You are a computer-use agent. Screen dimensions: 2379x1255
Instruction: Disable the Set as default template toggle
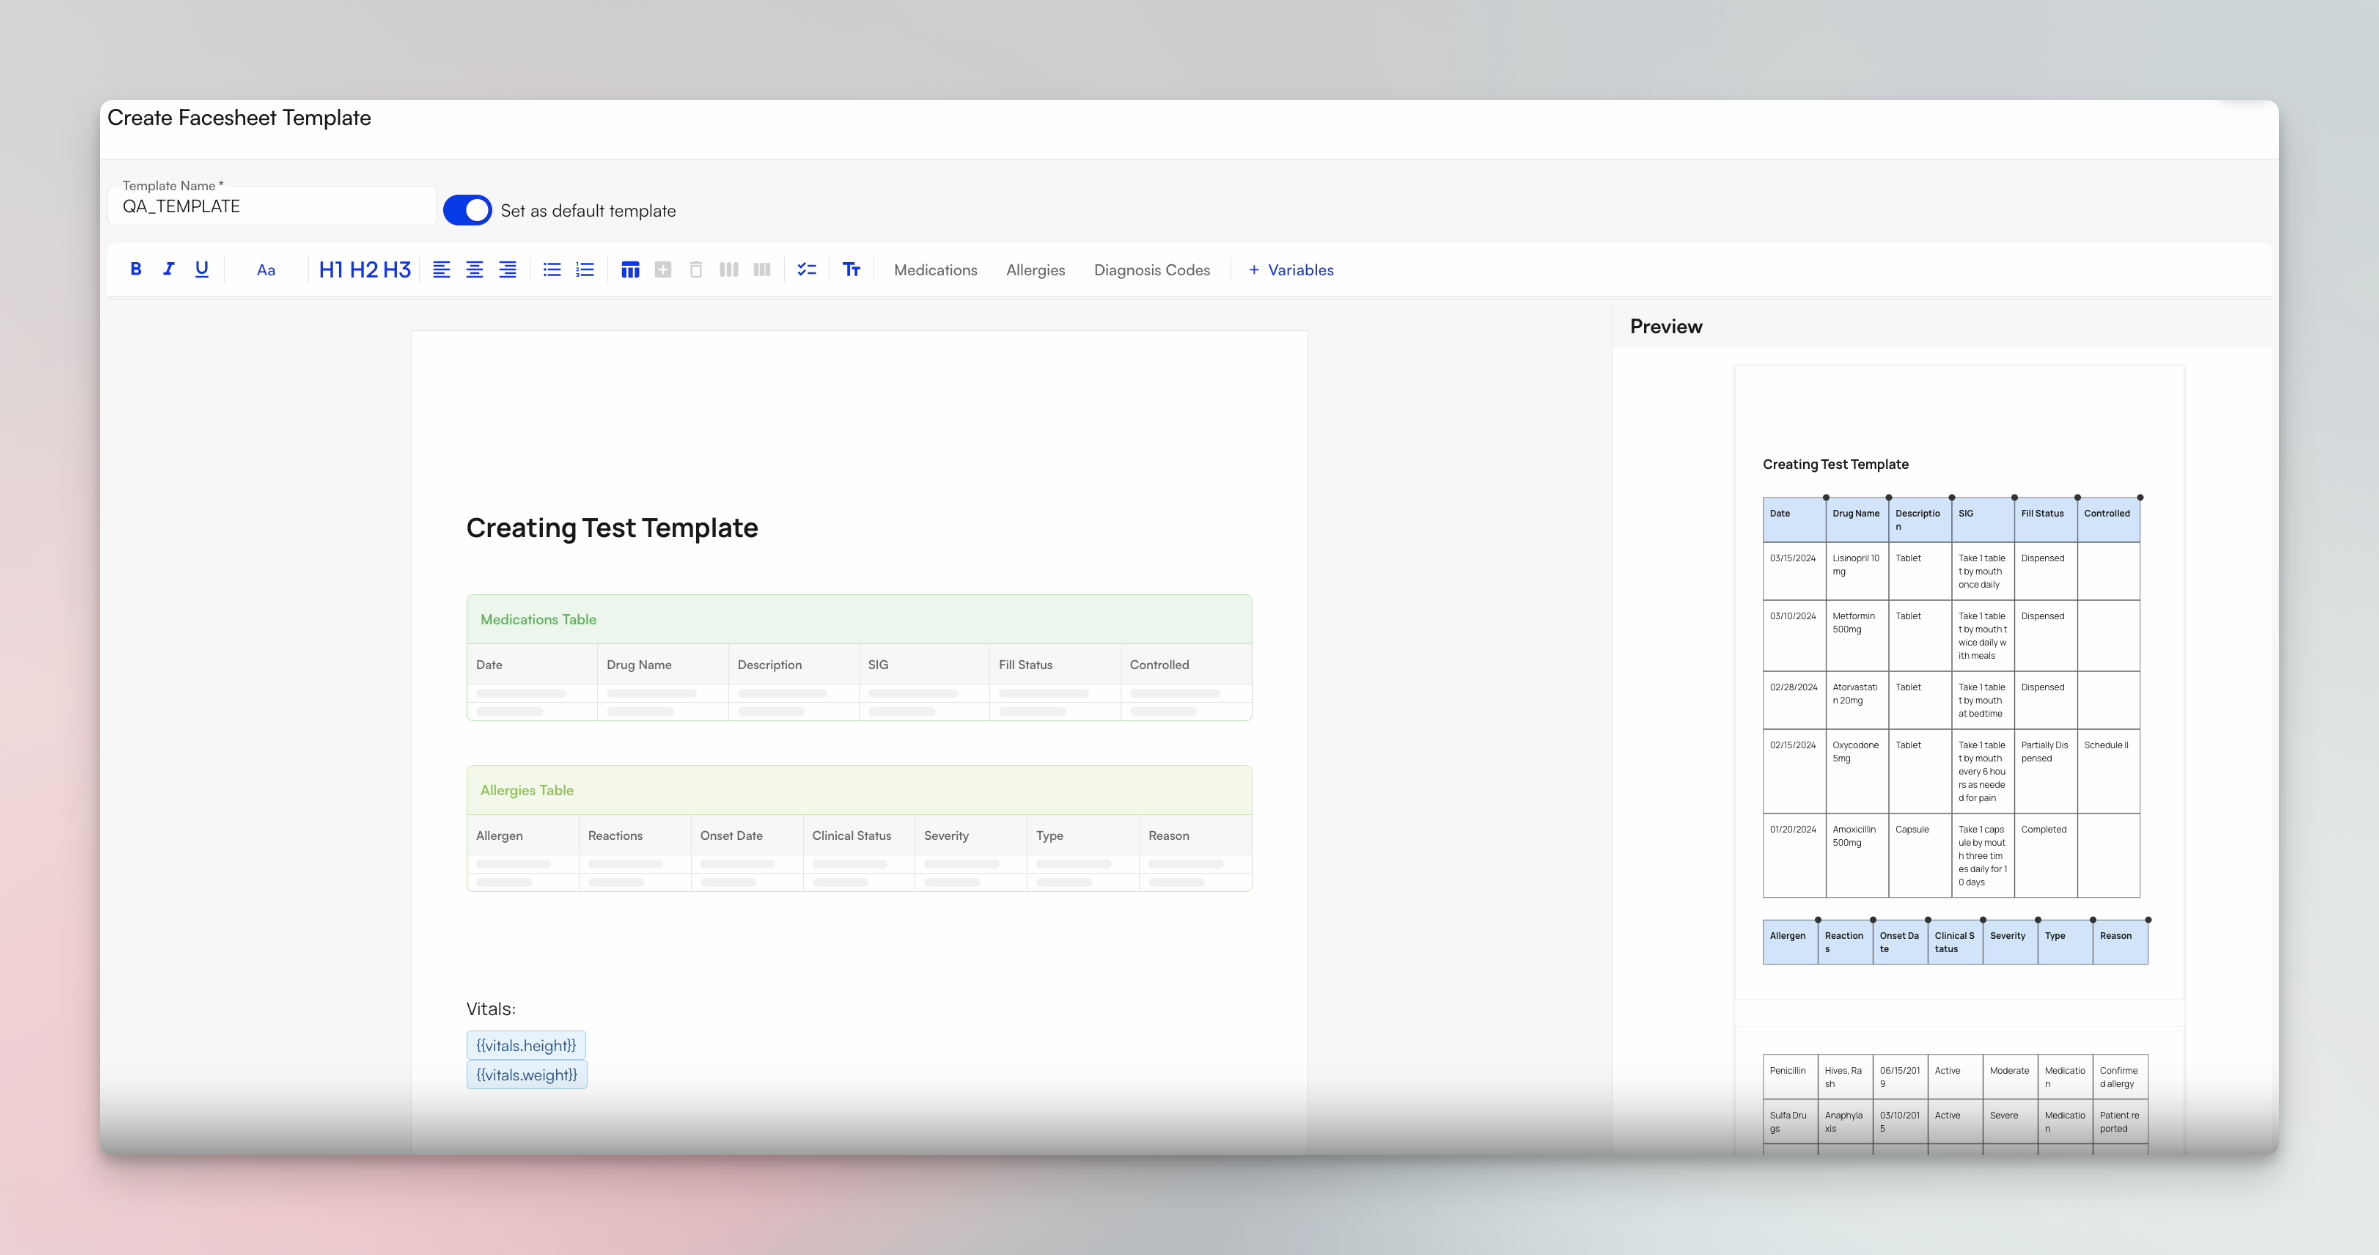[466, 210]
